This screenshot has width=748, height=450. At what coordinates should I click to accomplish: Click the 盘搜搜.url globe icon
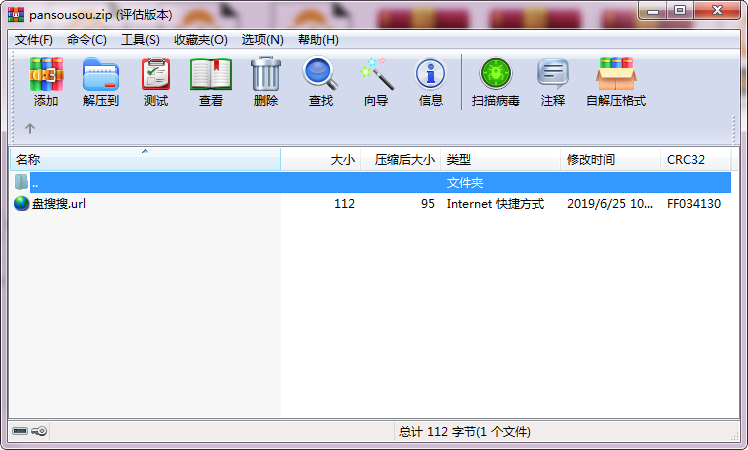[x=21, y=204]
